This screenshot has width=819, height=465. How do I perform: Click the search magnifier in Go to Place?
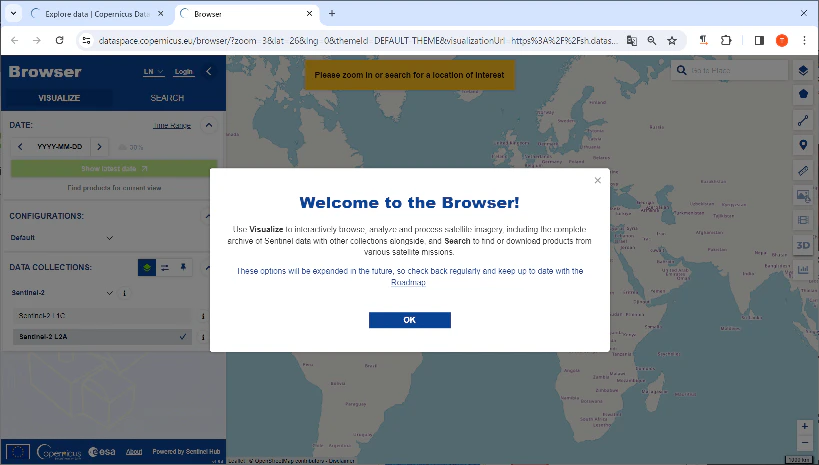point(681,70)
